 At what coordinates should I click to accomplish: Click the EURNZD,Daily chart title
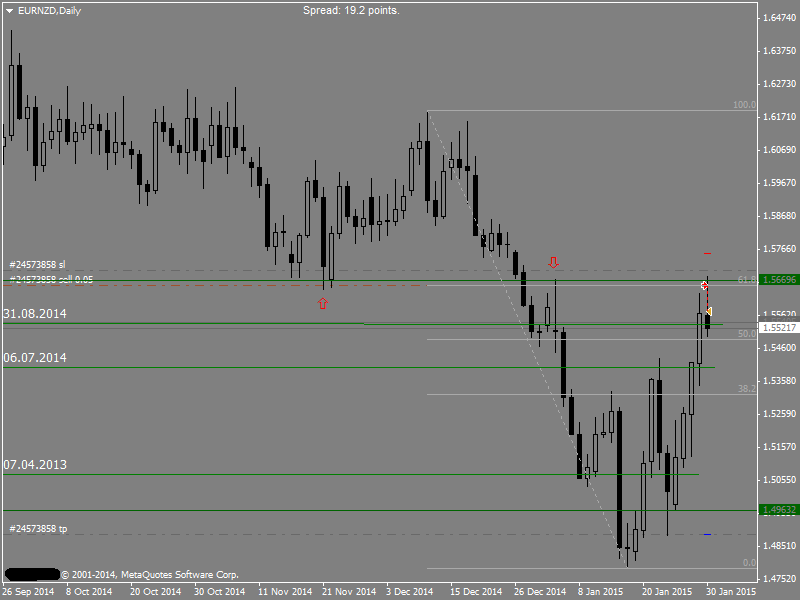click(49, 11)
